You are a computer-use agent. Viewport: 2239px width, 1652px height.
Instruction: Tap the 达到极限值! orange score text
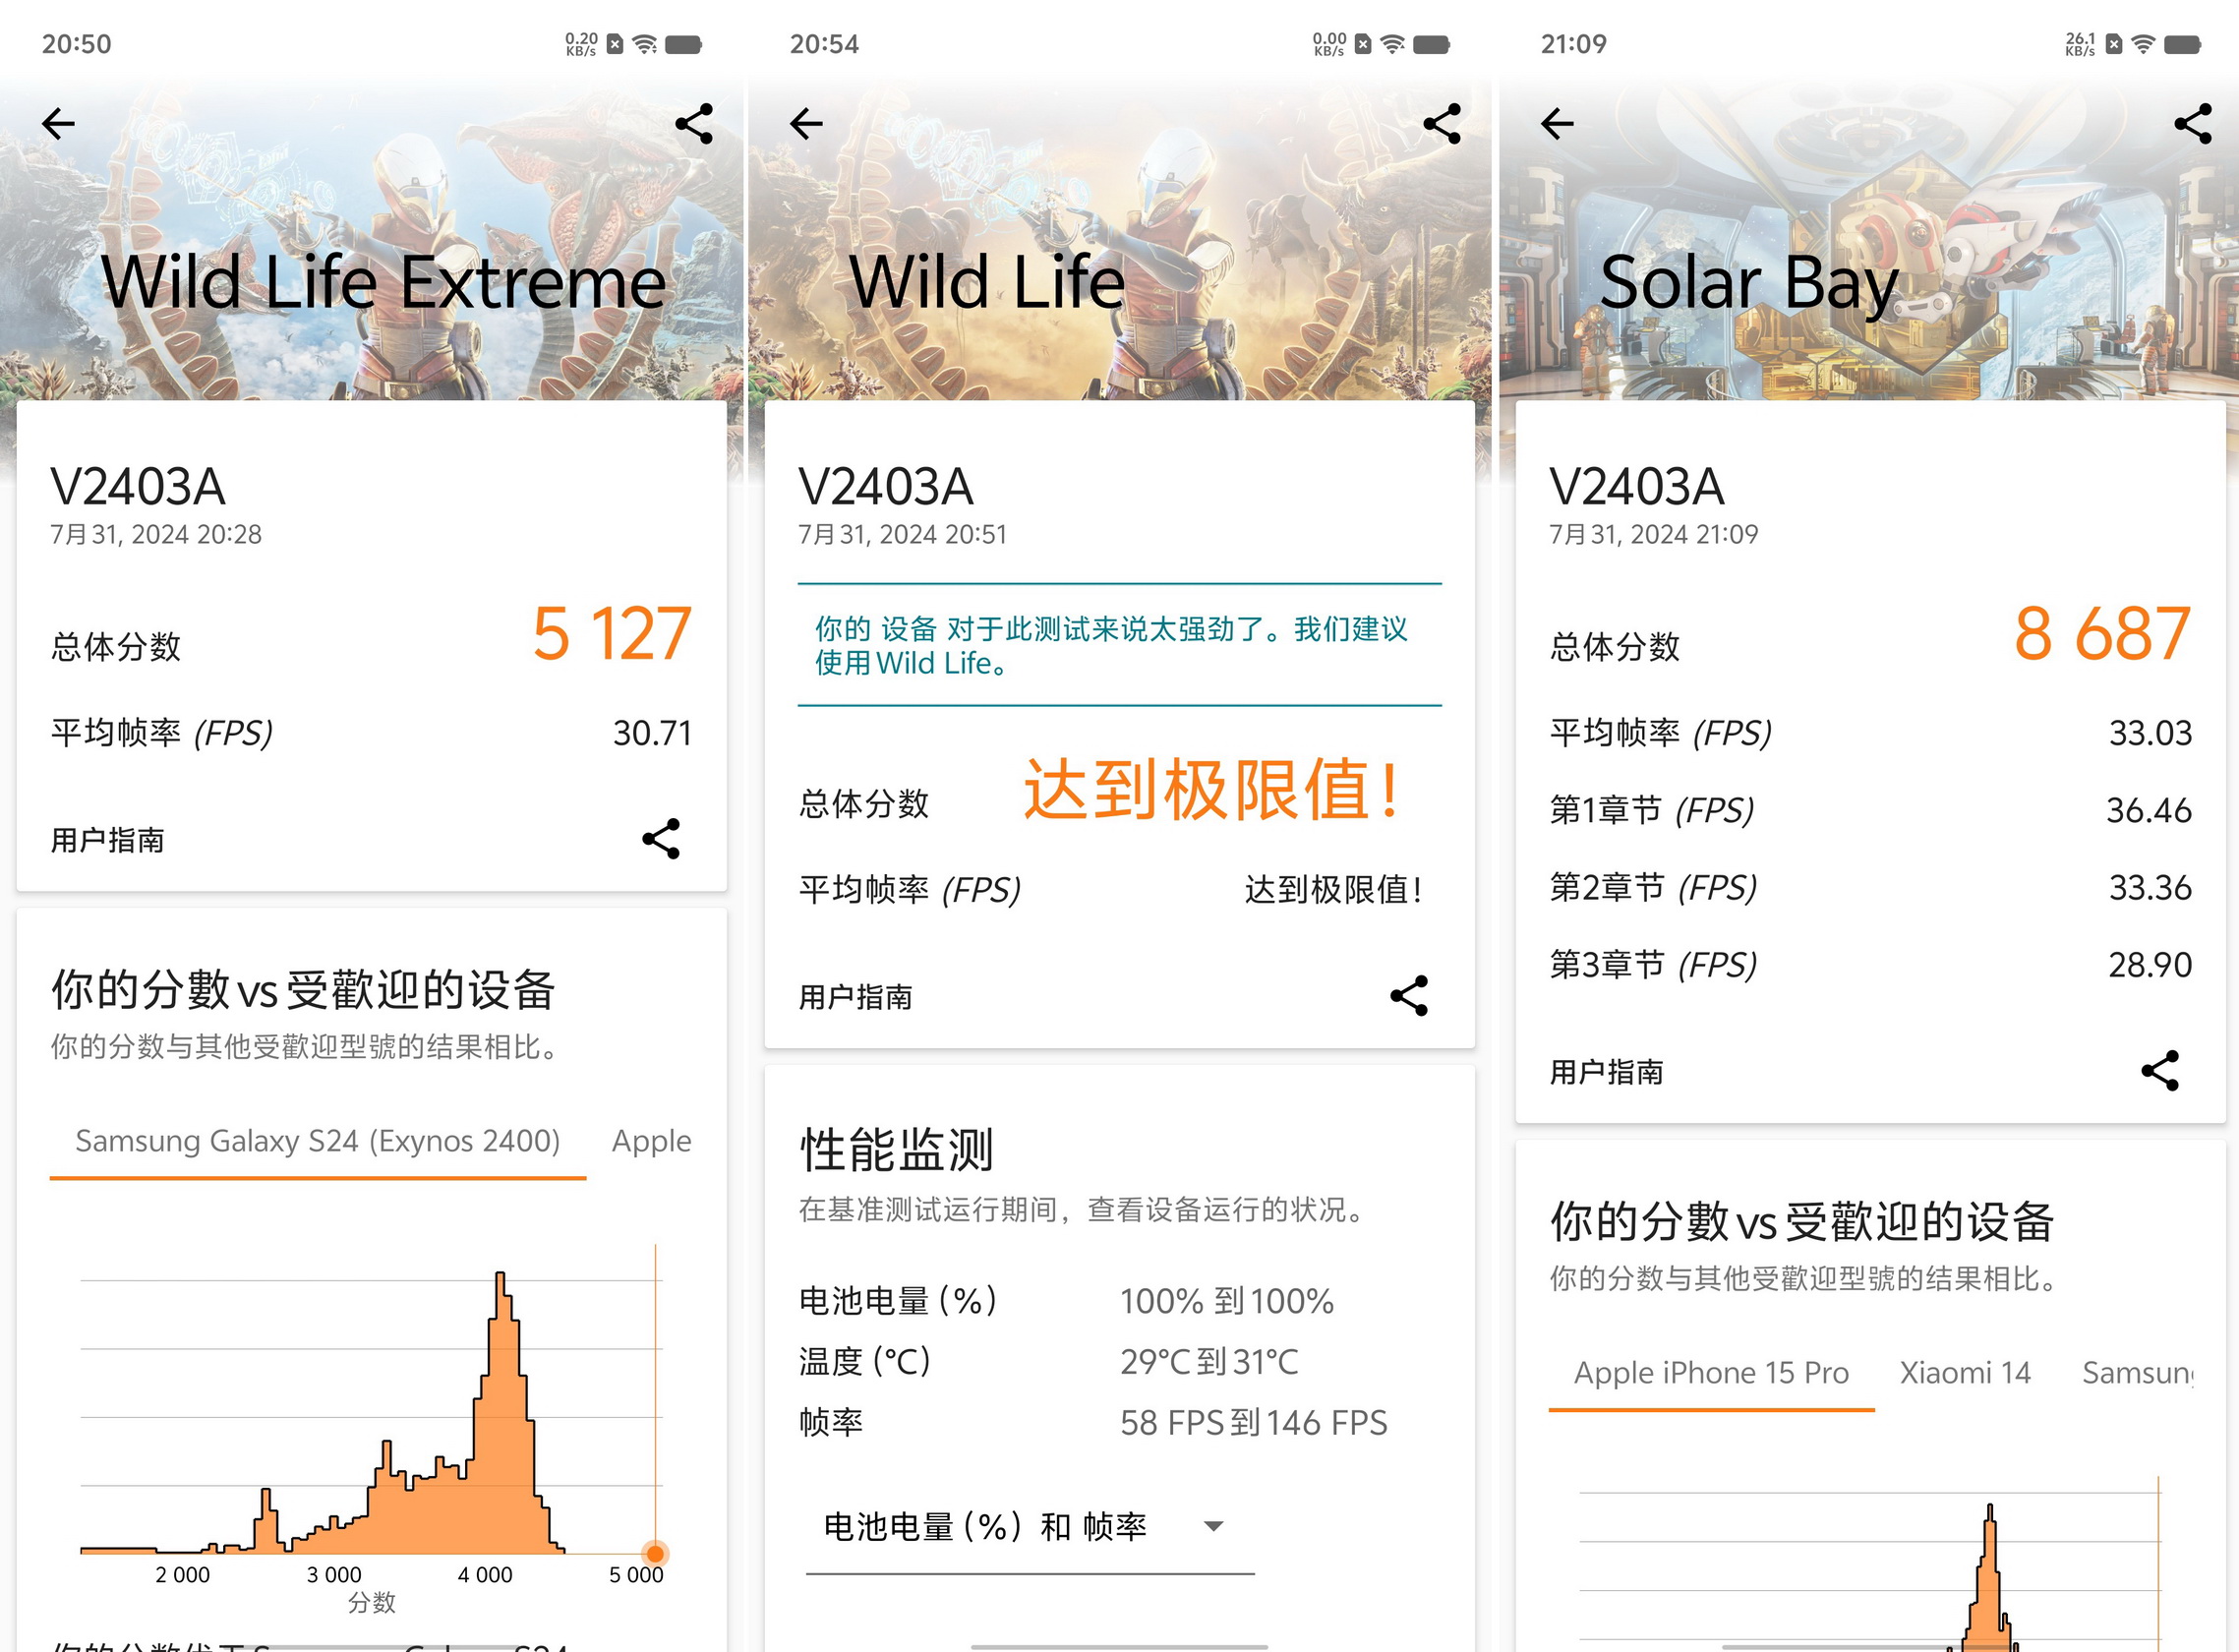click(1212, 790)
